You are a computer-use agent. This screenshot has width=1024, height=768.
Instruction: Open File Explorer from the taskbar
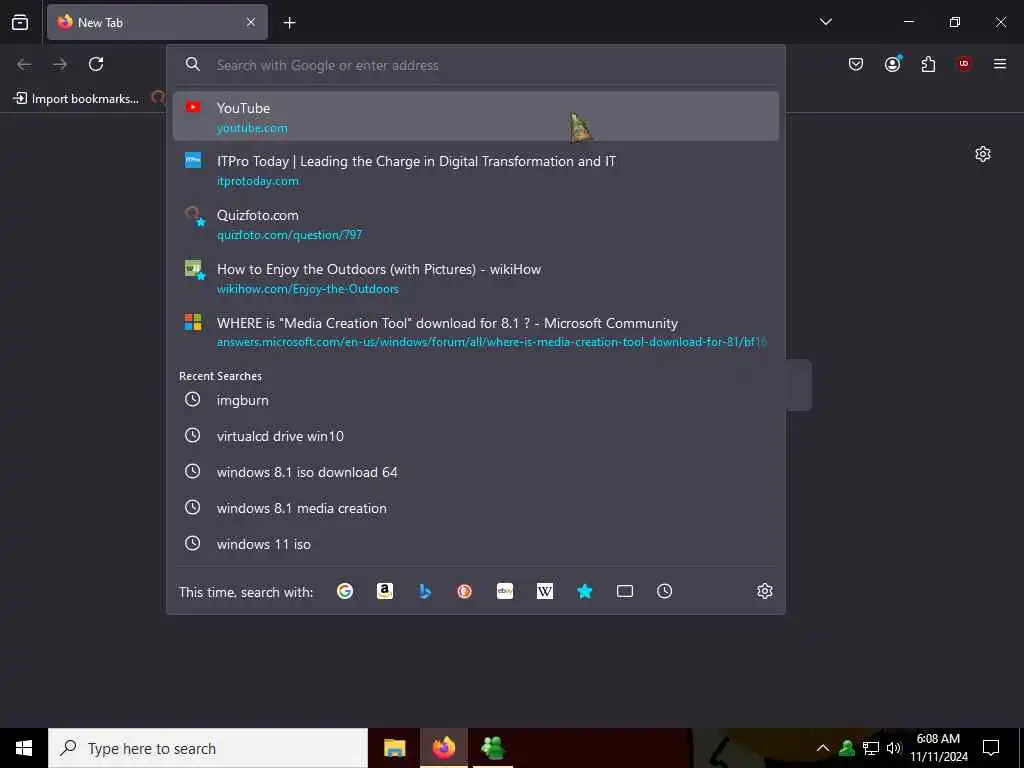[394, 748]
